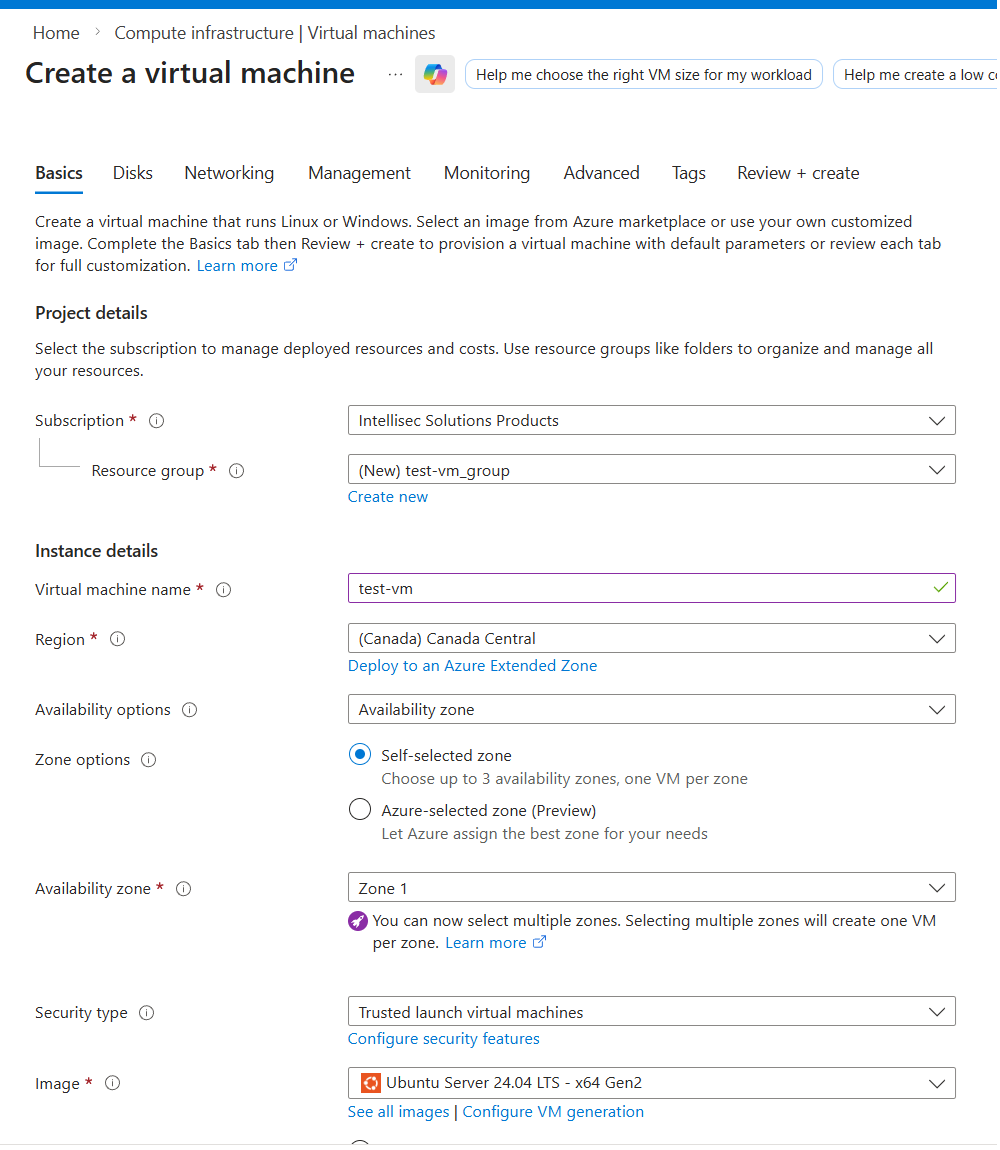Click the ellipsis next to the page title

tap(394, 74)
